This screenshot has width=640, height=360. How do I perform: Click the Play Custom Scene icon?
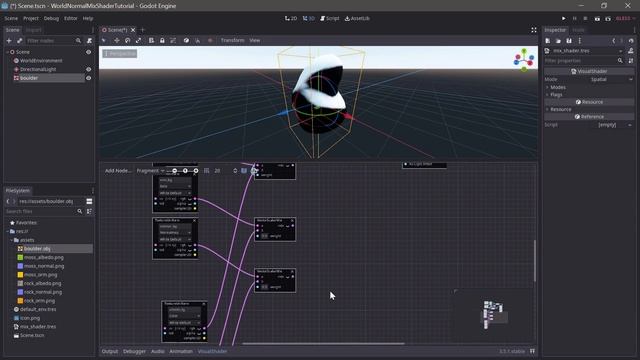608,18
